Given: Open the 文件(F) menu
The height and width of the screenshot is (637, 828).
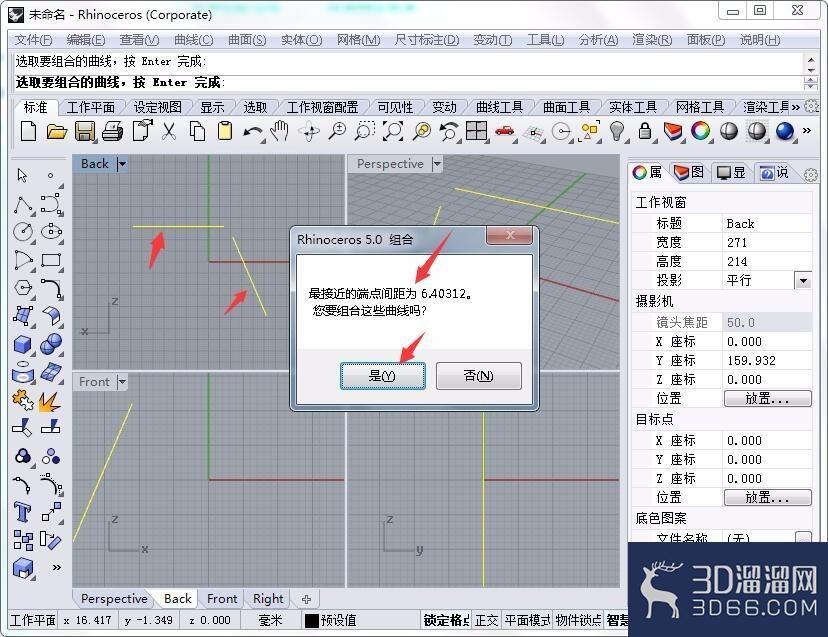Looking at the screenshot, I should 33,40.
